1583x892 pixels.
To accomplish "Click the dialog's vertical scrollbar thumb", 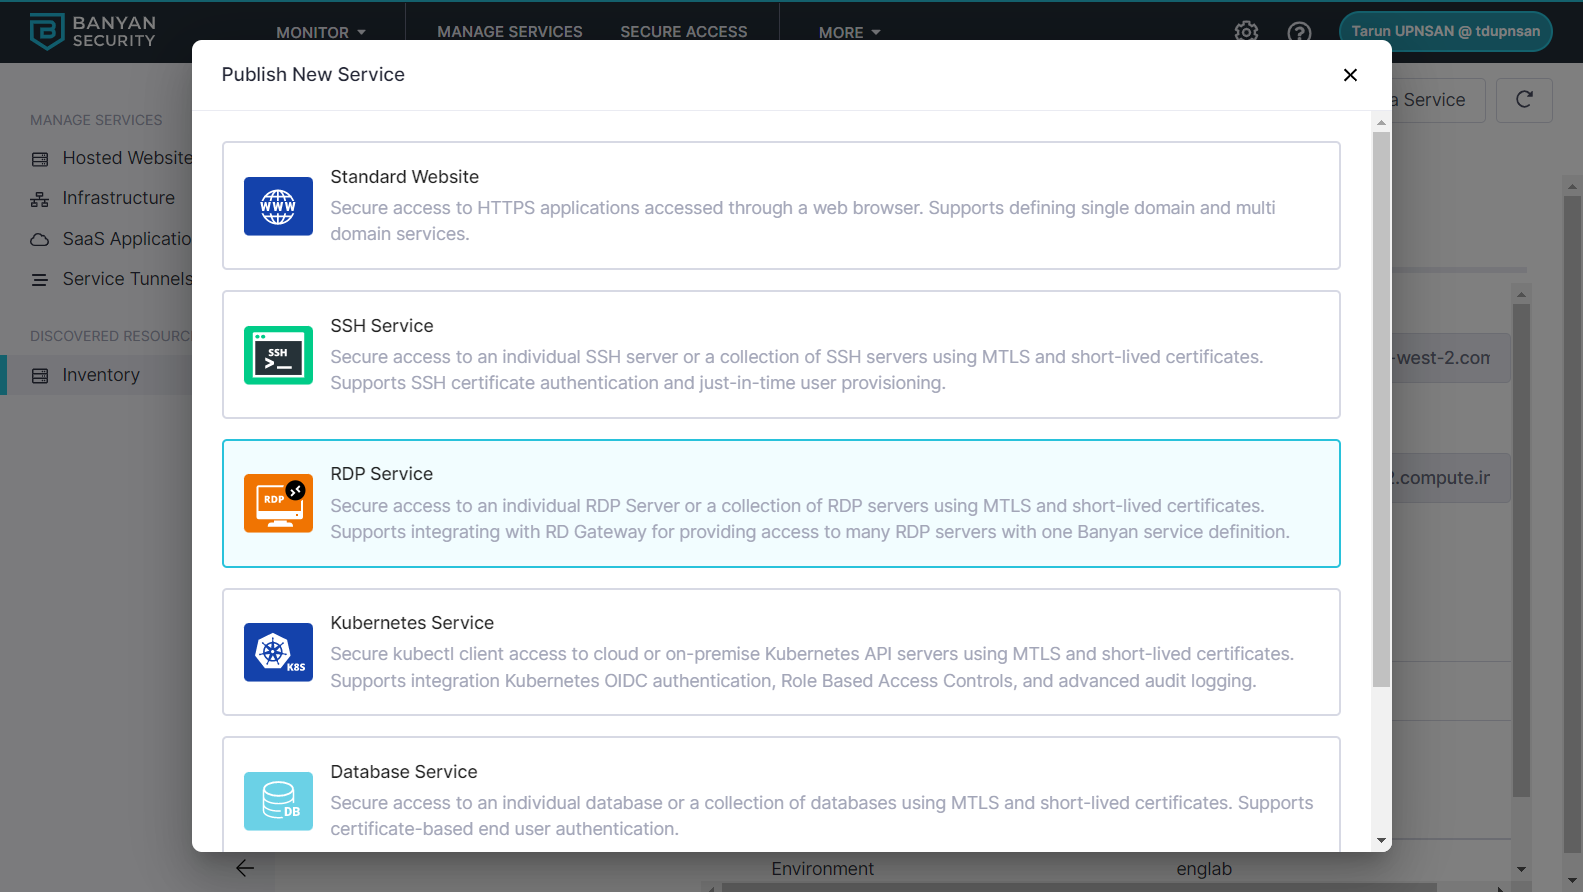I will tap(1381, 410).
